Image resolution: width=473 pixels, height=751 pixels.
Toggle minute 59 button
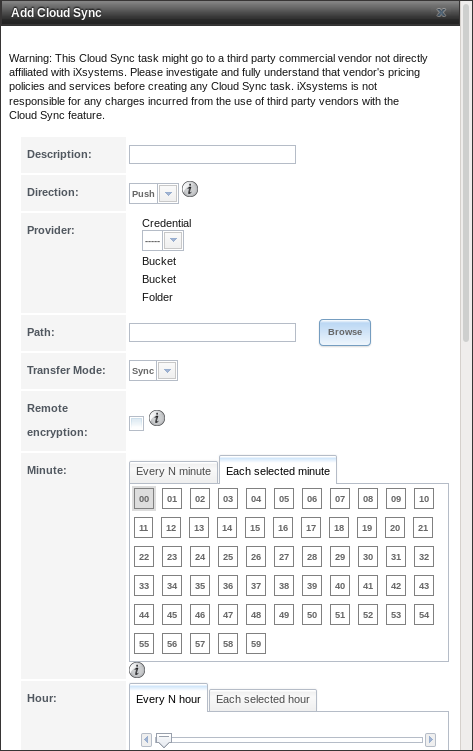(x=256, y=644)
